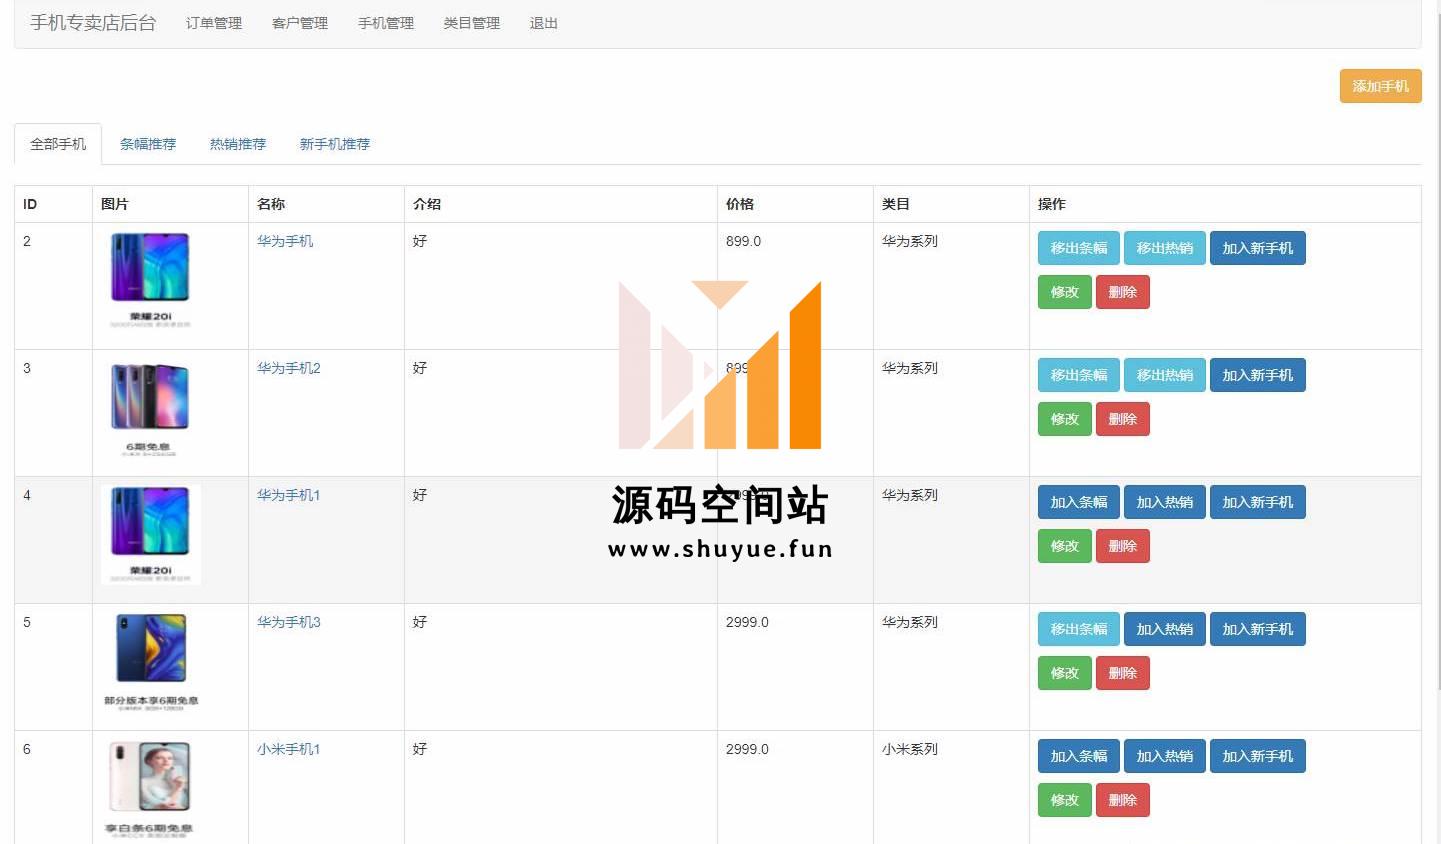This screenshot has width=1441, height=844.
Task: Click the 名称 column header
Action: 271,204
